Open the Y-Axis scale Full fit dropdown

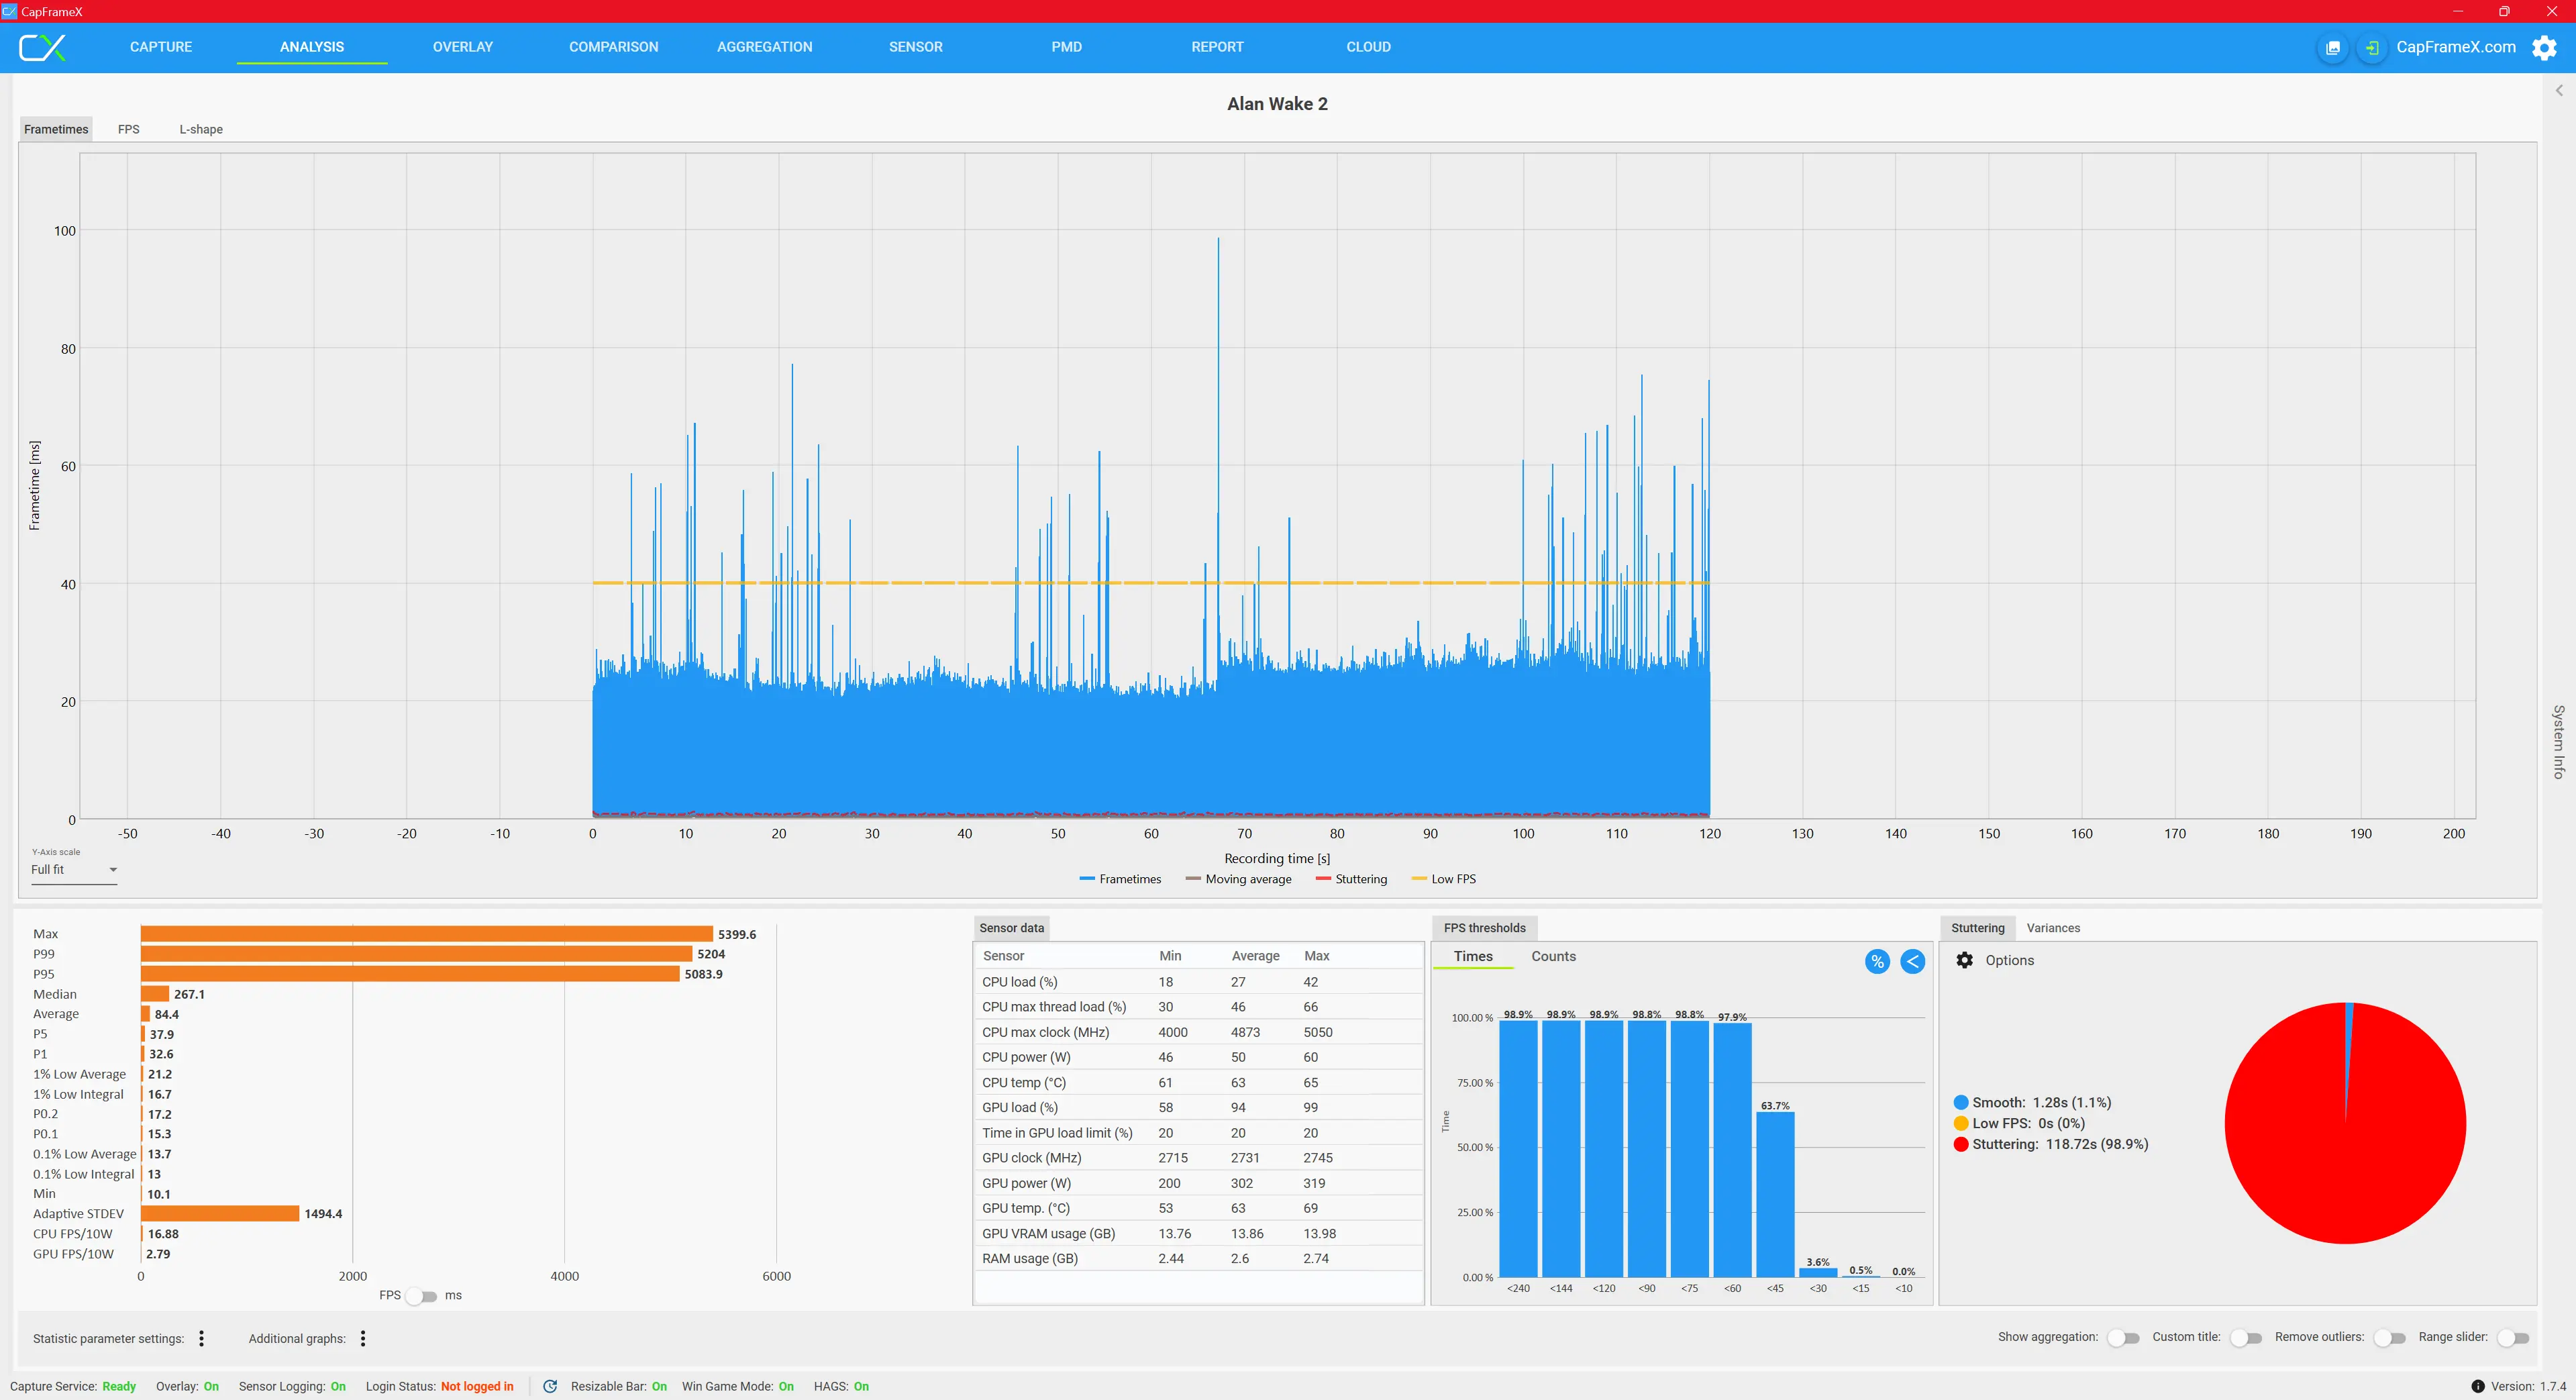point(74,870)
